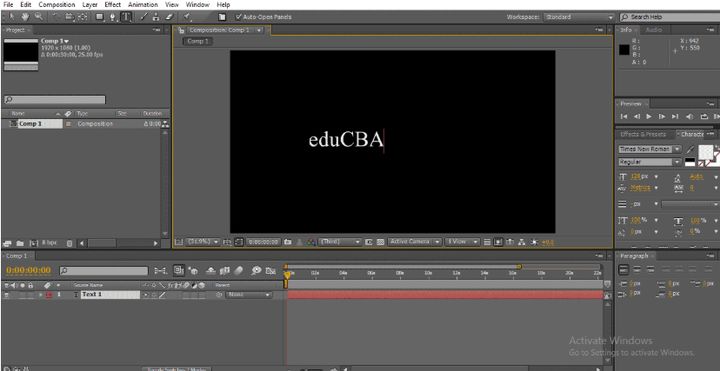Open the Workspace Standard dropdown
The image size is (720, 371).
(579, 17)
